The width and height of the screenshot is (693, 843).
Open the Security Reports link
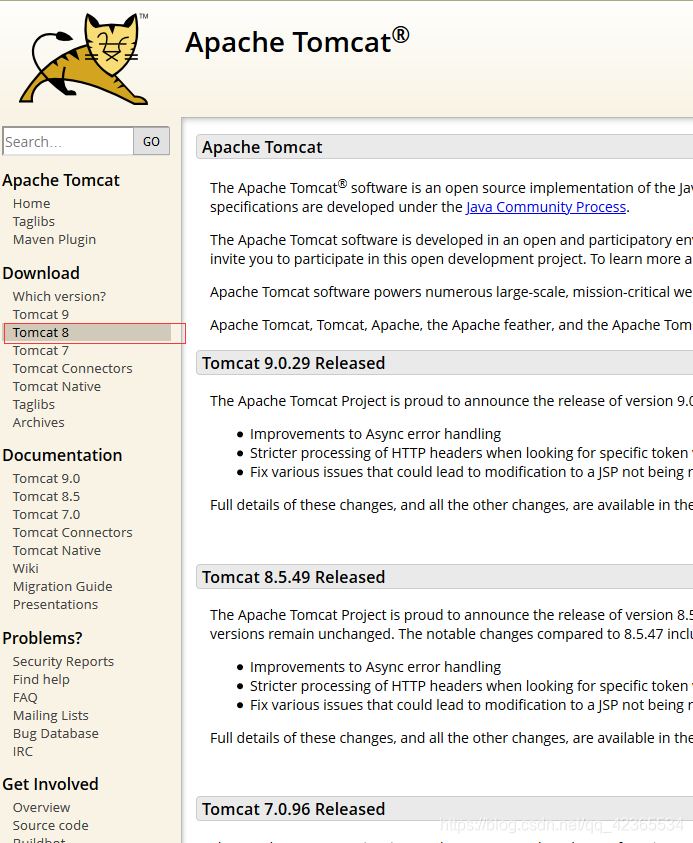coord(63,662)
